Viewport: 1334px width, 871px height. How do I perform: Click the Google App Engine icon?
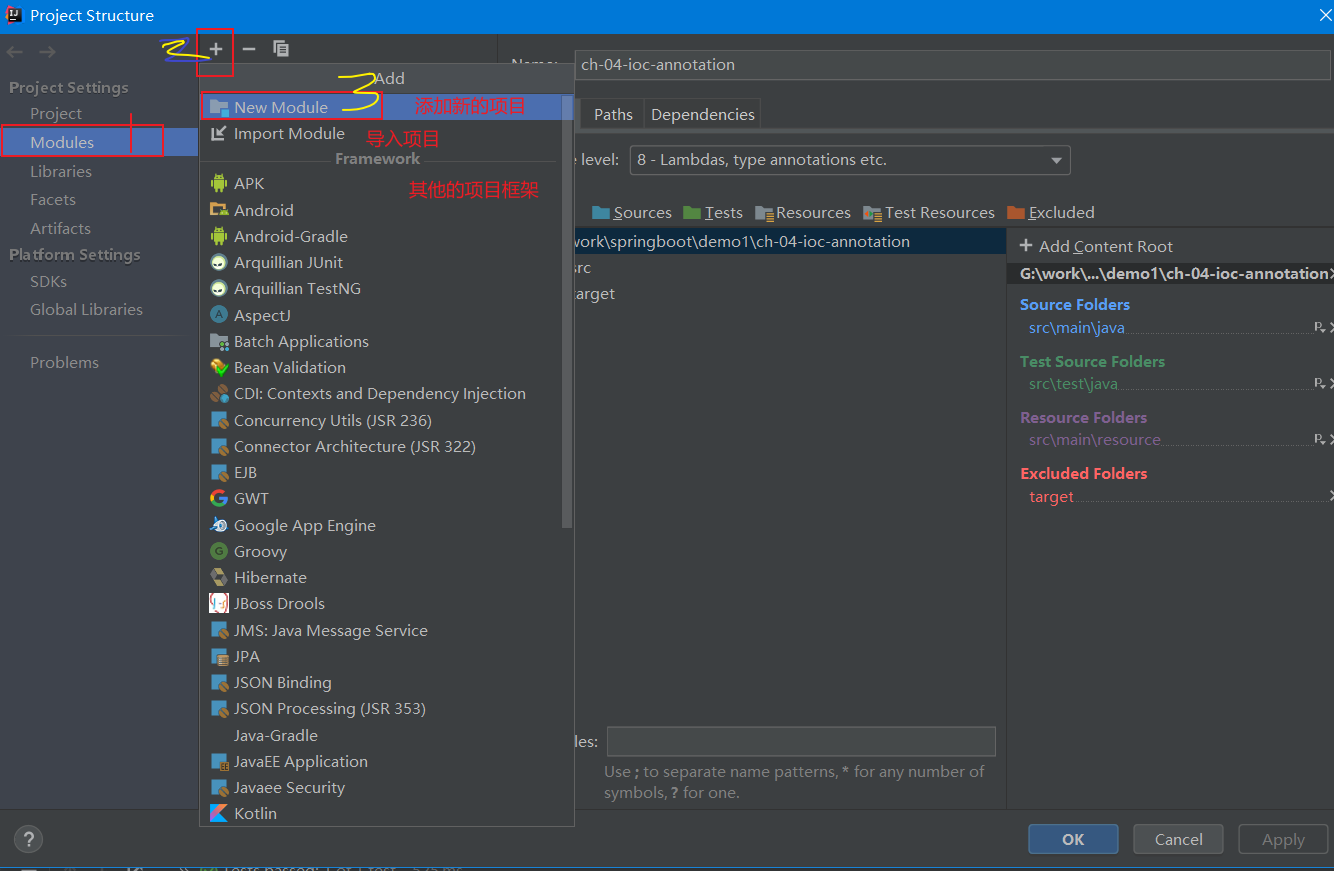click(219, 525)
